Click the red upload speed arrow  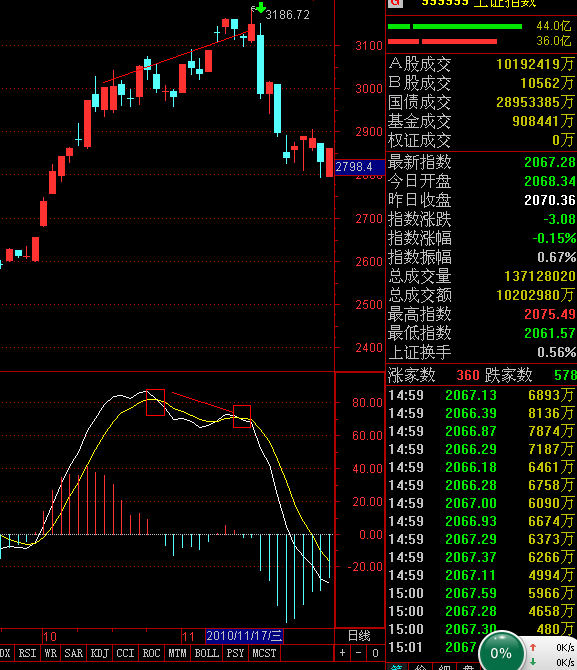click(533, 648)
